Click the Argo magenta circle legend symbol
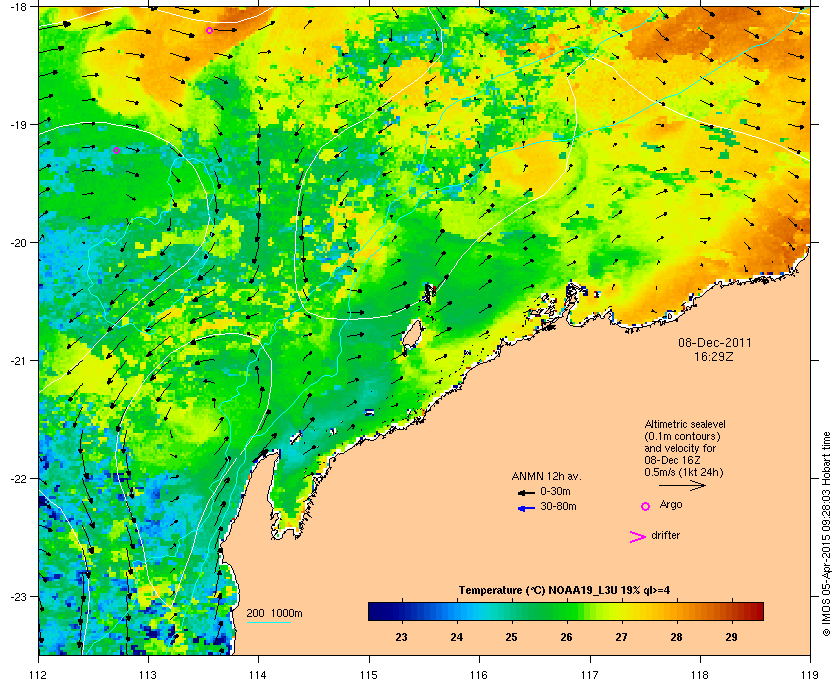The width and height of the screenshot is (840, 680). pyautogui.click(x=646, y=506)
